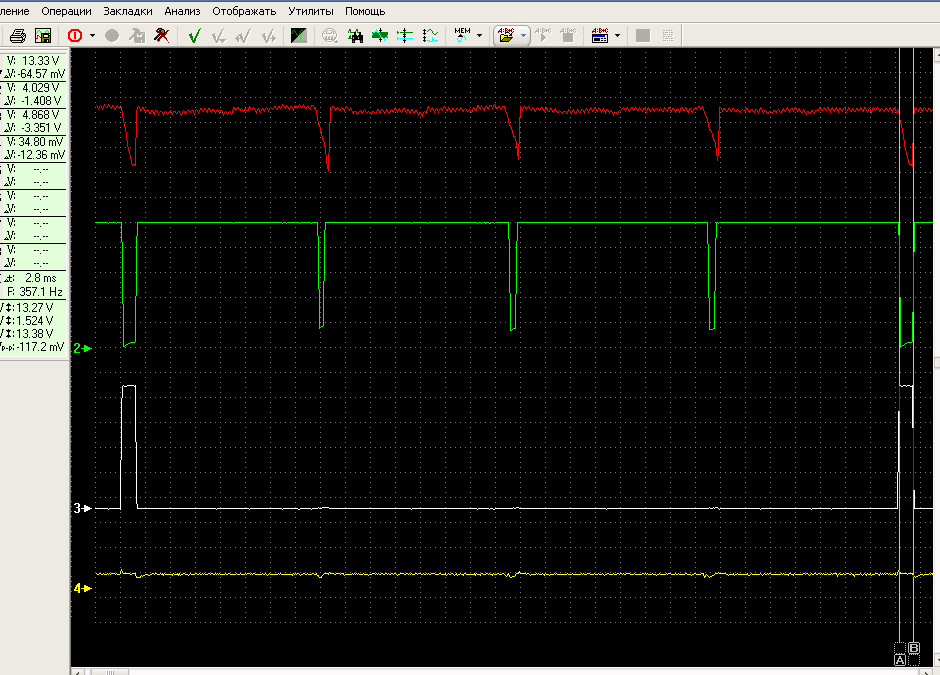The image size is (940, 675).
Task: Click the green checkmark toolbar icon
Action: click(194, 35)
